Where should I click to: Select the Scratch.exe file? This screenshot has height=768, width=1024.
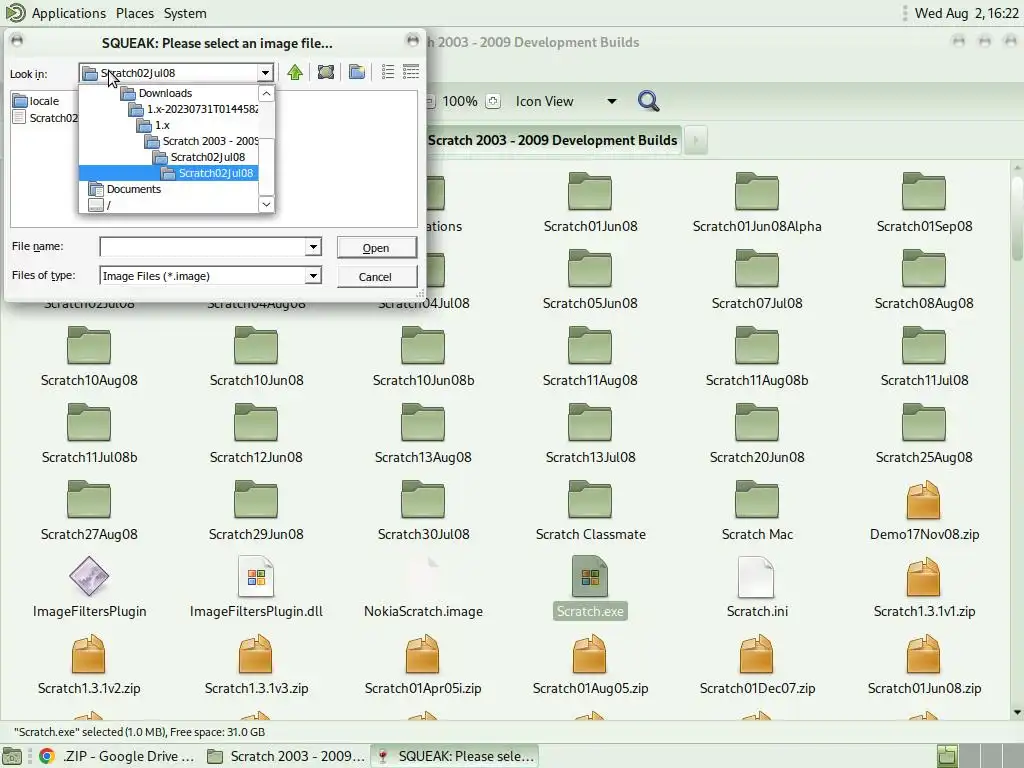[x=590, y=588]
